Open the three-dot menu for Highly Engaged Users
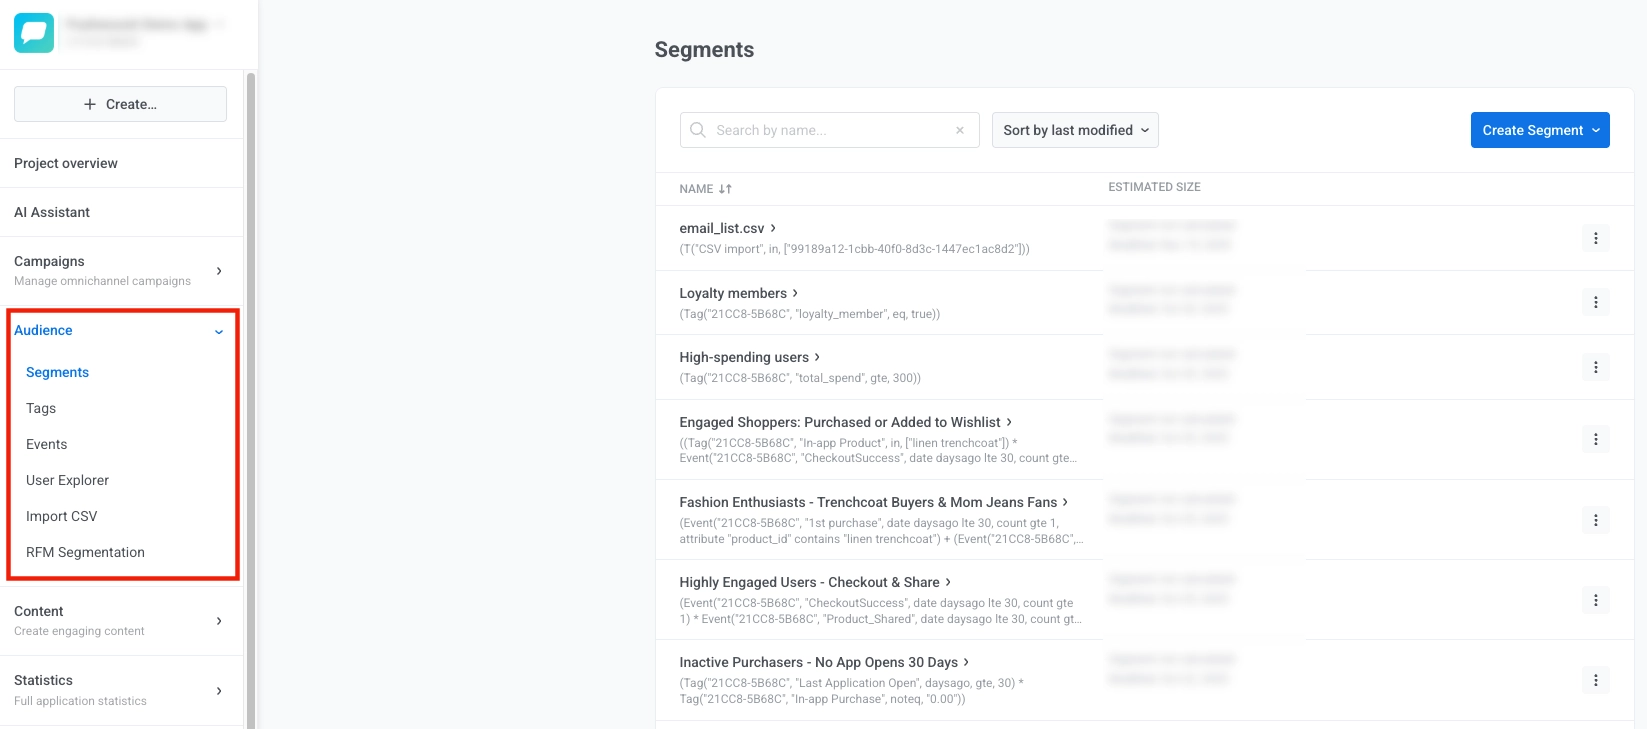1647x729 pixels. pyautogui.click(x=1596, y=600)
